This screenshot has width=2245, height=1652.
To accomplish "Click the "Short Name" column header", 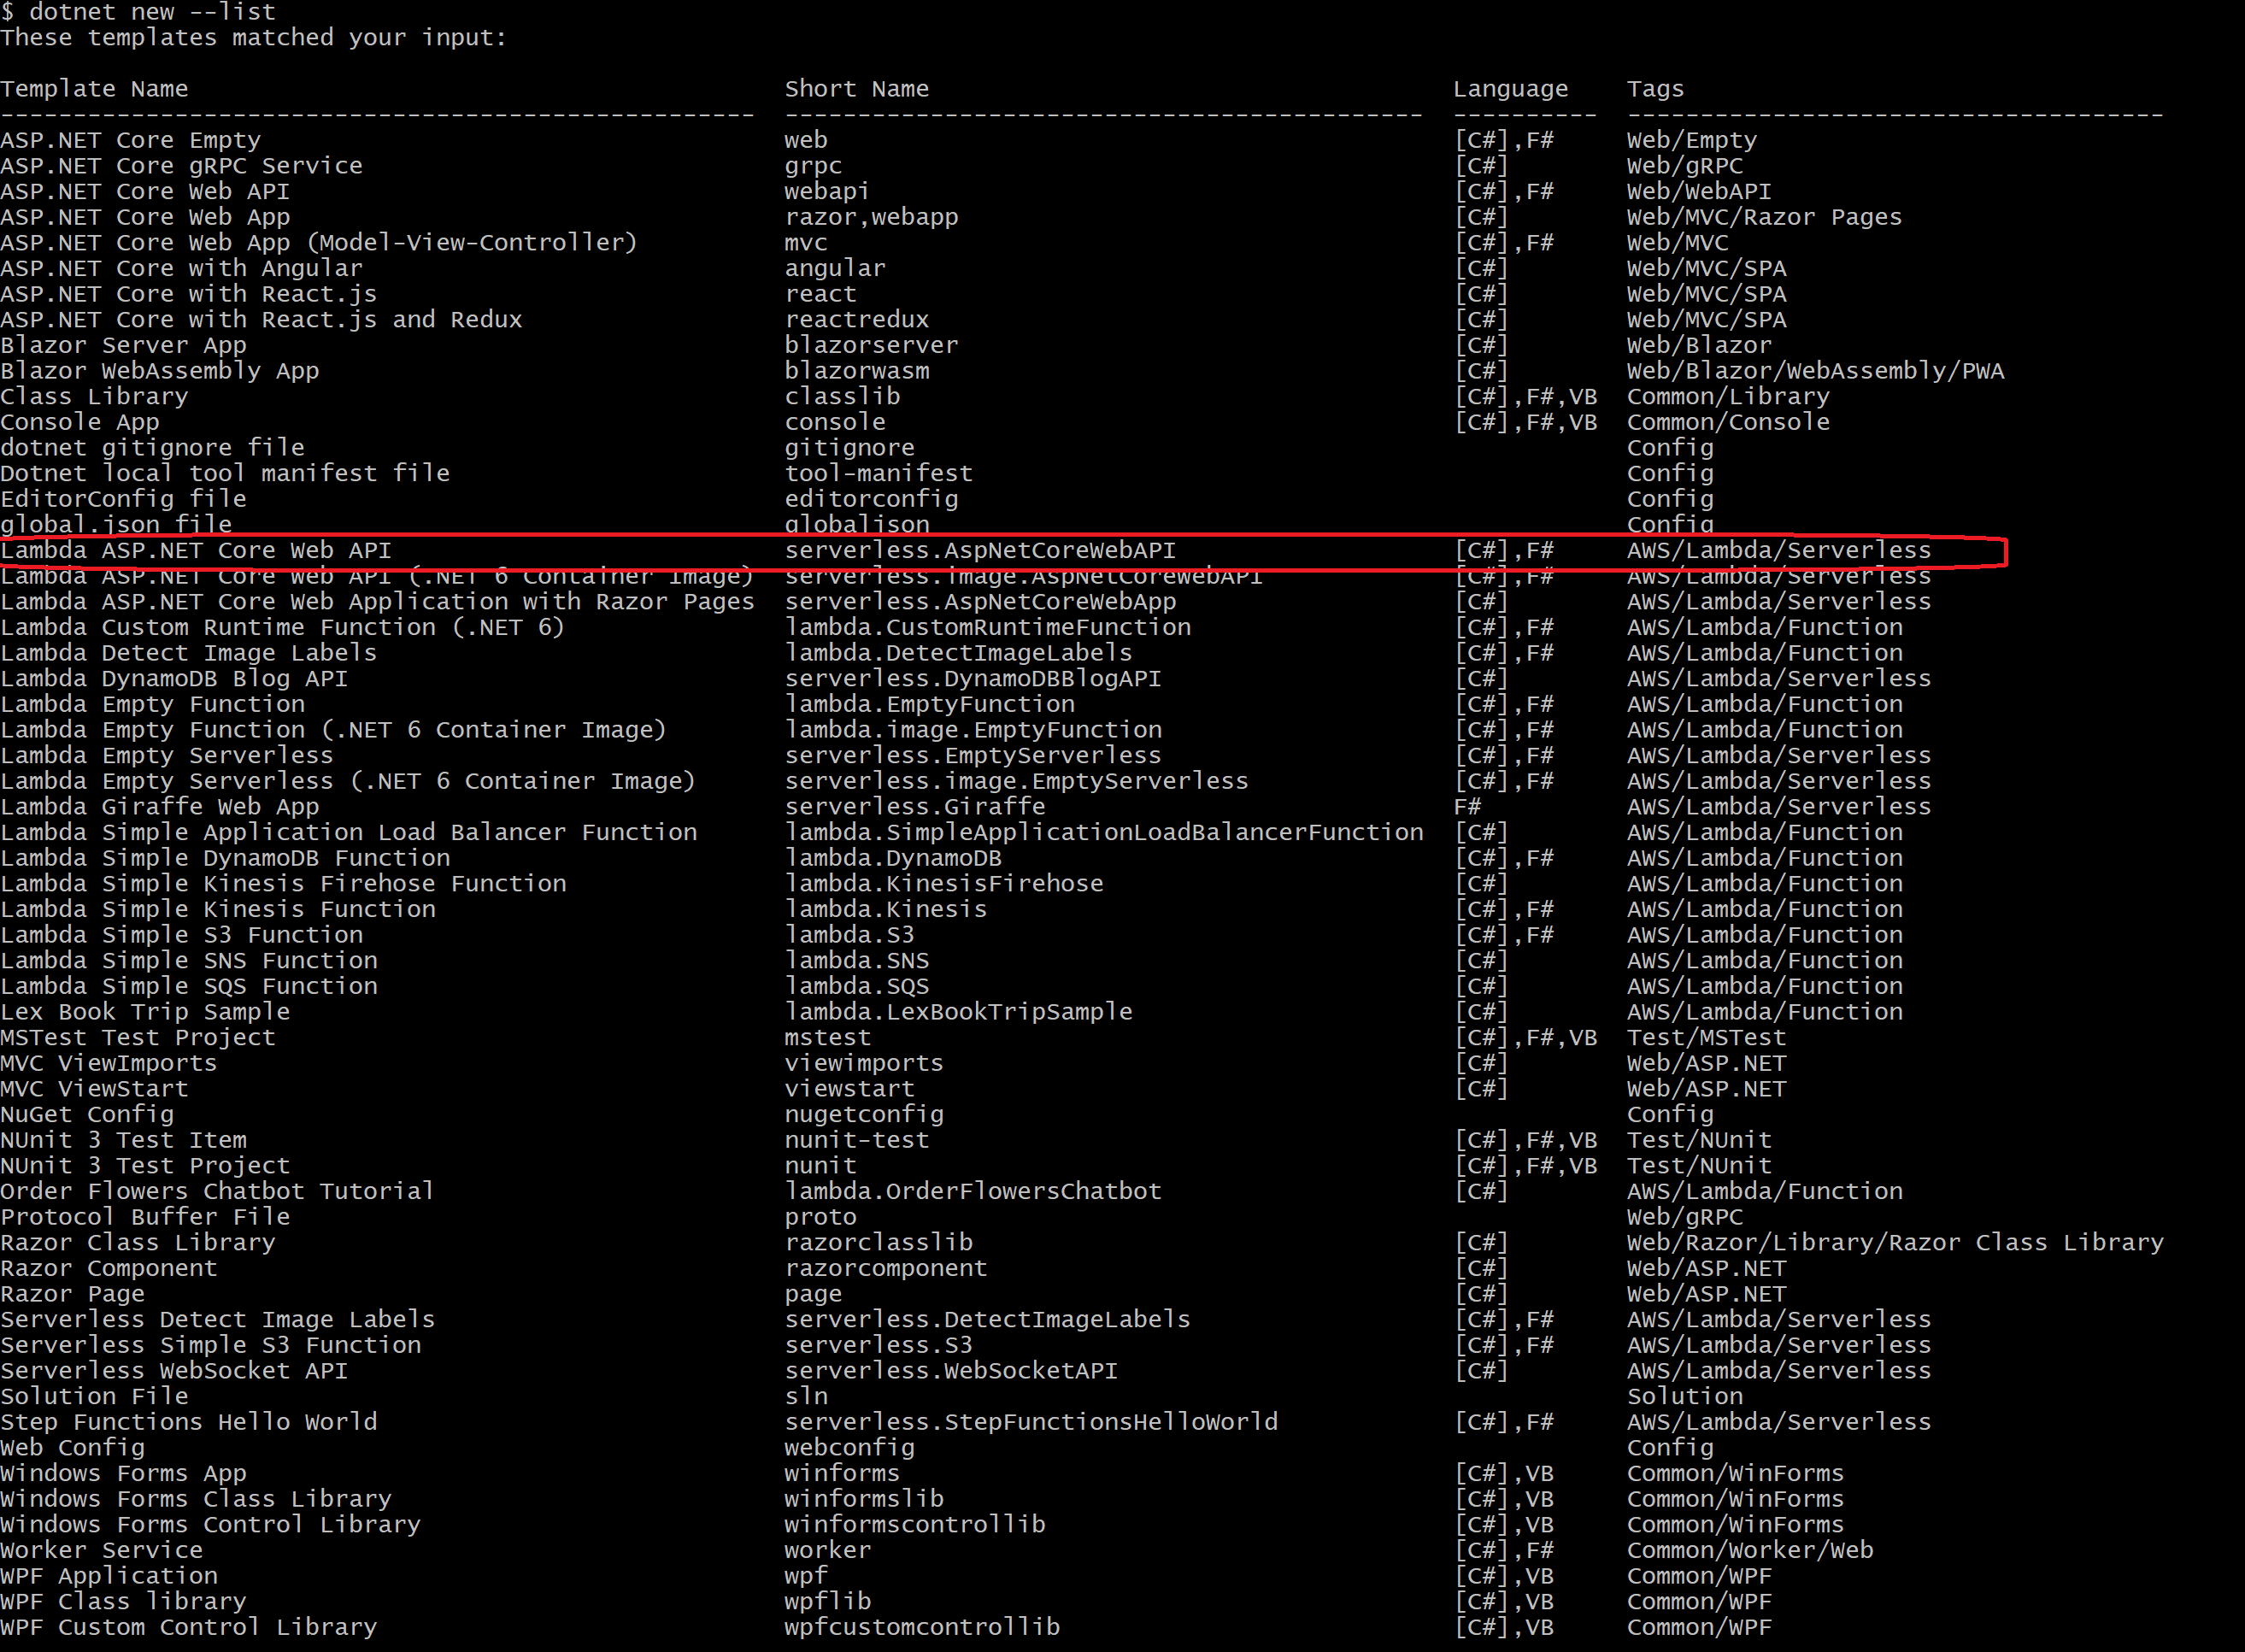I will (x=856, y=89).
